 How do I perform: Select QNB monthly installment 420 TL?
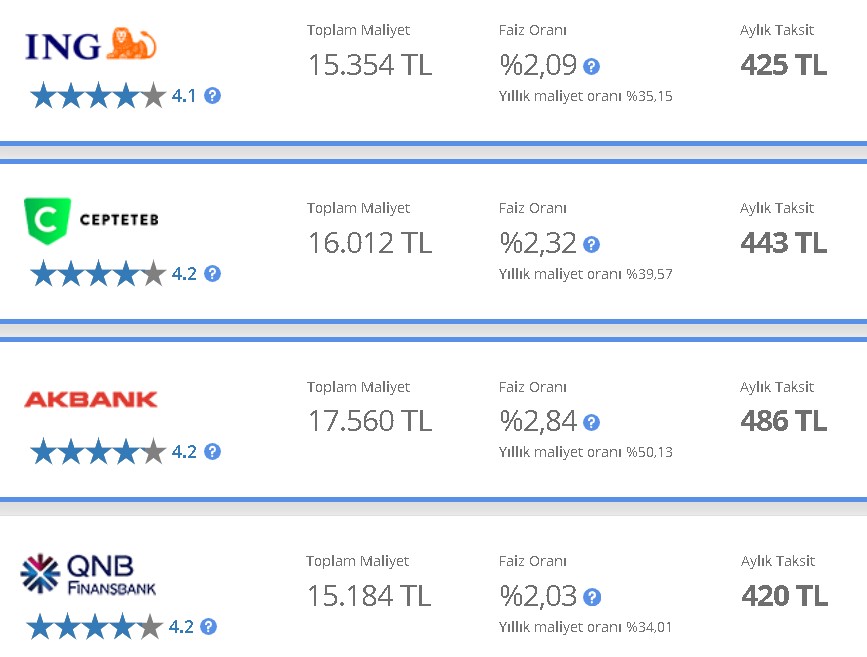[x=785, y=596]
